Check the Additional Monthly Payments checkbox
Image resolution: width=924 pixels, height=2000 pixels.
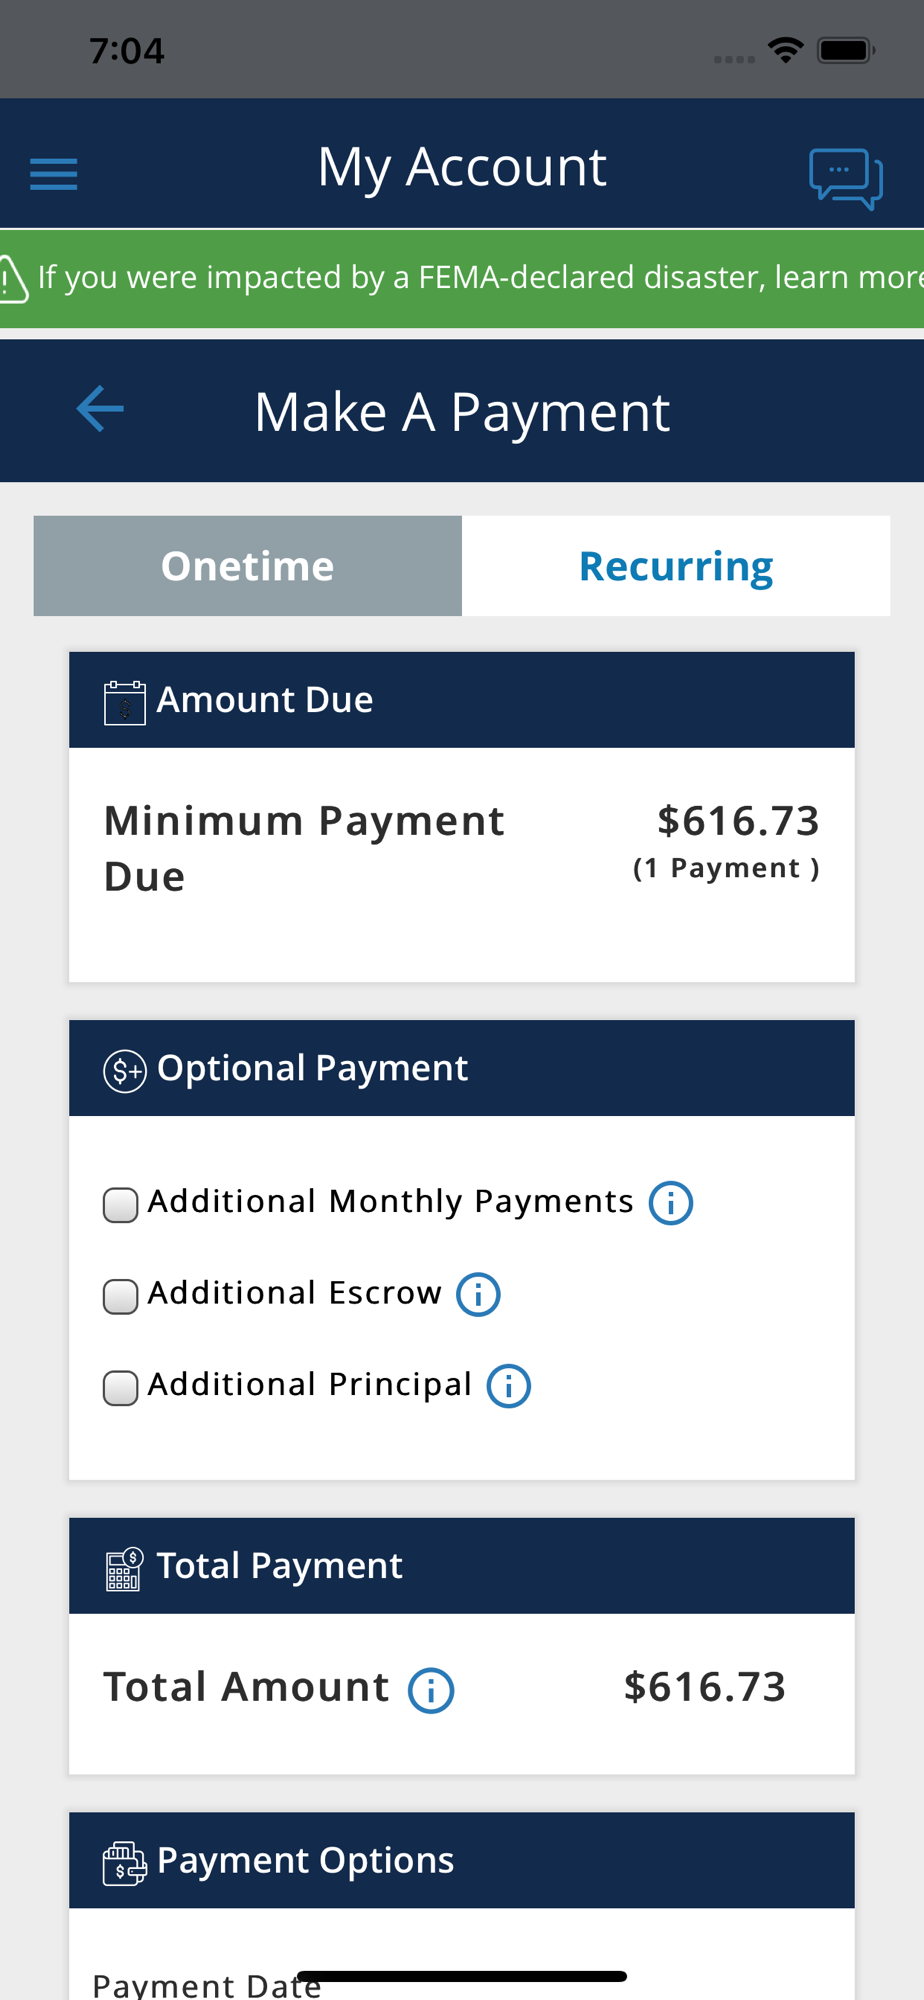pos(121,1205)
